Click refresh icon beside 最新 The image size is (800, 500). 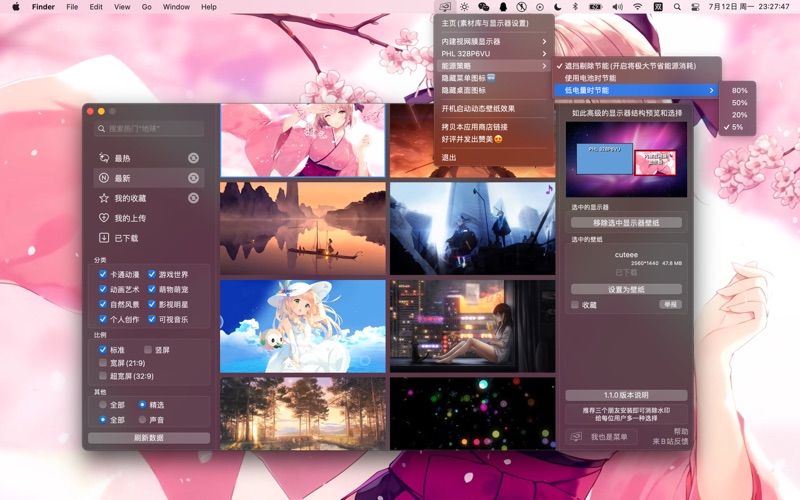point(193,178)
